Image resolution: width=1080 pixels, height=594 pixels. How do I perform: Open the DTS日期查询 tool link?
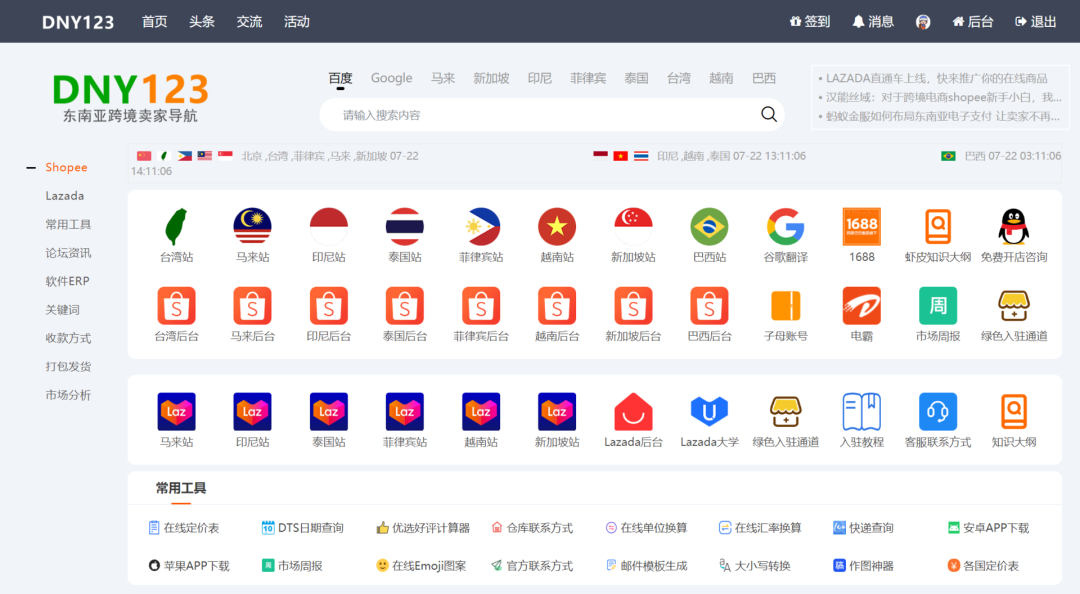click(302, 528)
